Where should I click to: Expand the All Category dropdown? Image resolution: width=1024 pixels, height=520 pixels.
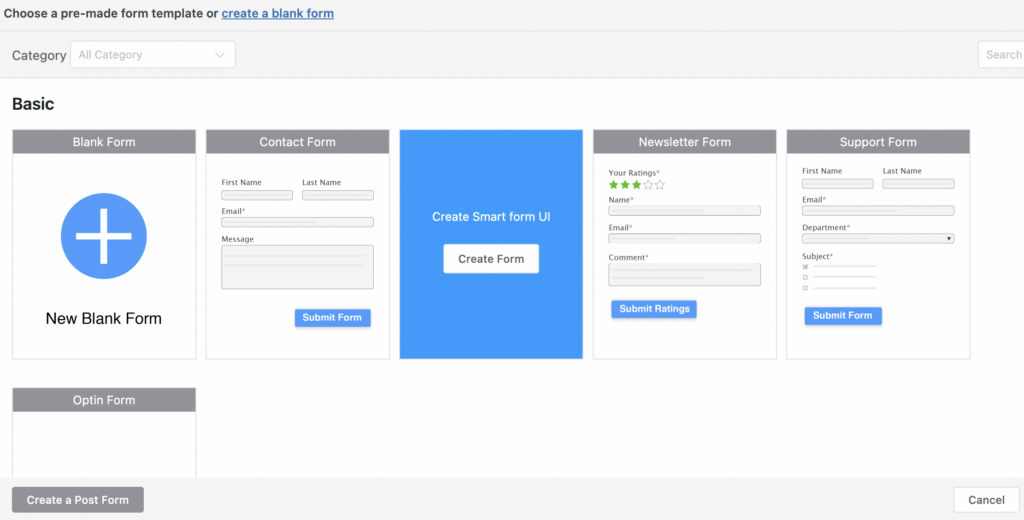coord(153,55)
